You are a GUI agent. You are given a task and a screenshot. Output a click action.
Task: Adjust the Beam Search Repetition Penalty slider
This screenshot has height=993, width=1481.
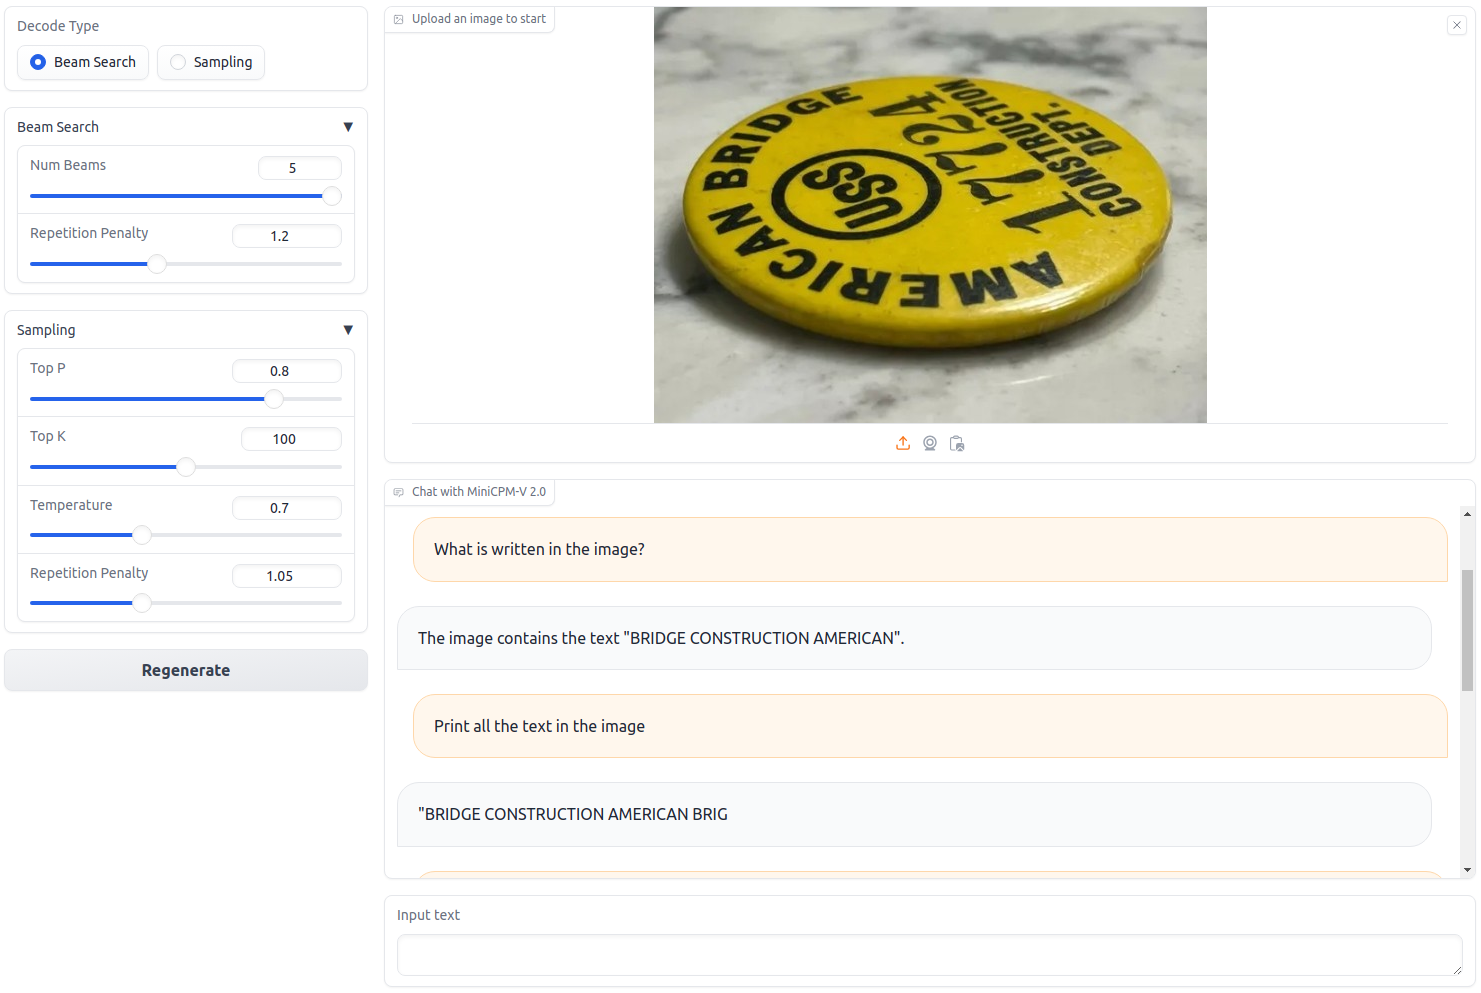pyautogui.click(x=186, y=264)
